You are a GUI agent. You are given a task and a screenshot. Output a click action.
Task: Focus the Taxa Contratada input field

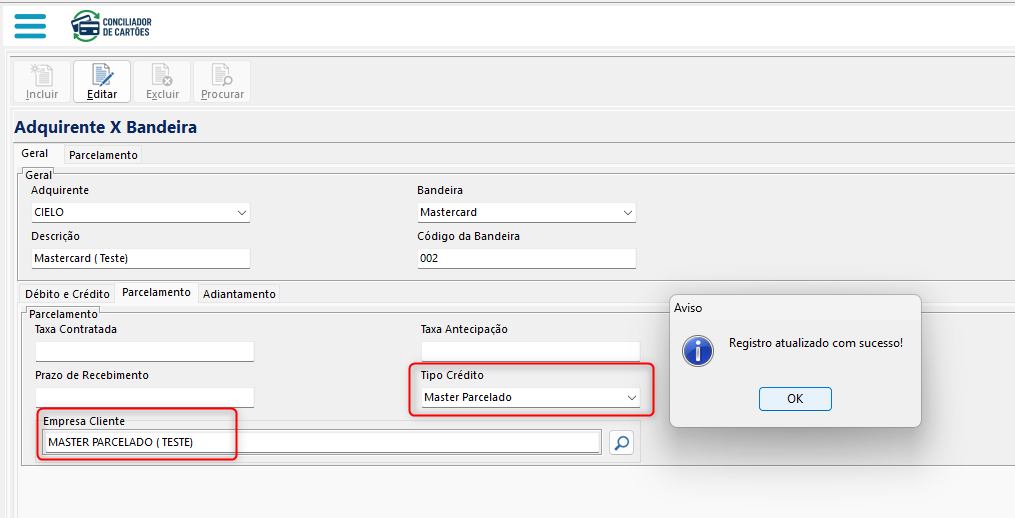pyautogui.click(x=144, y=351)
